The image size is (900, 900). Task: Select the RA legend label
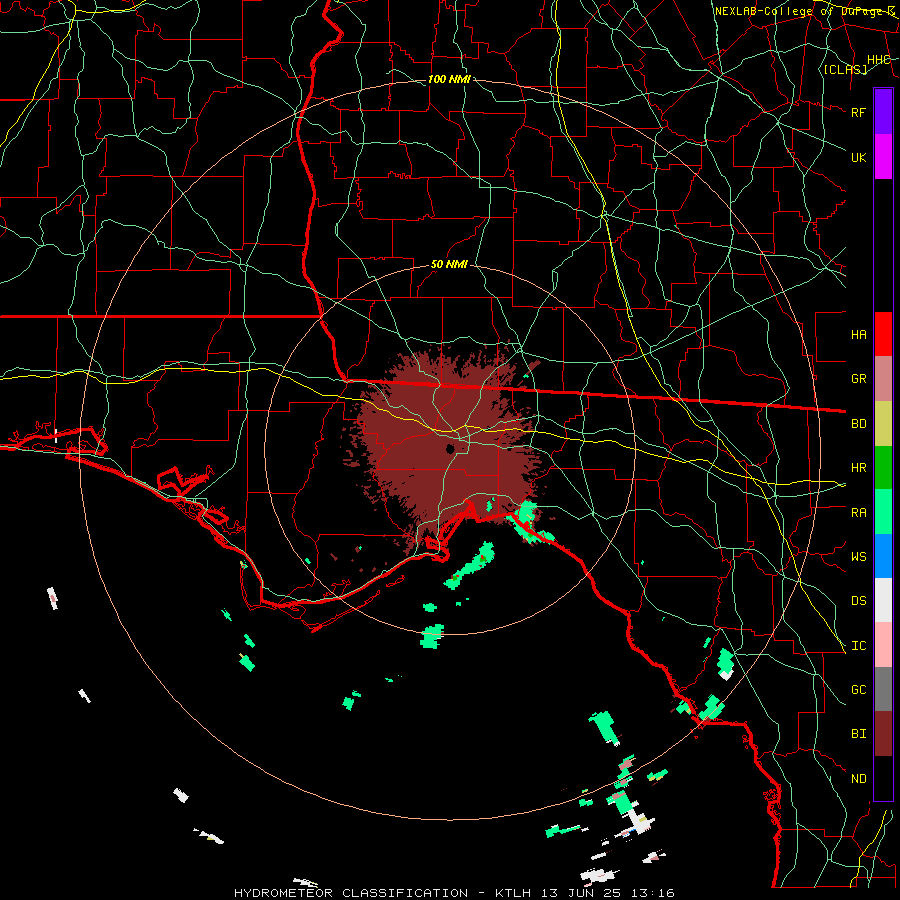pyautogui.click(x=859, y=513)
